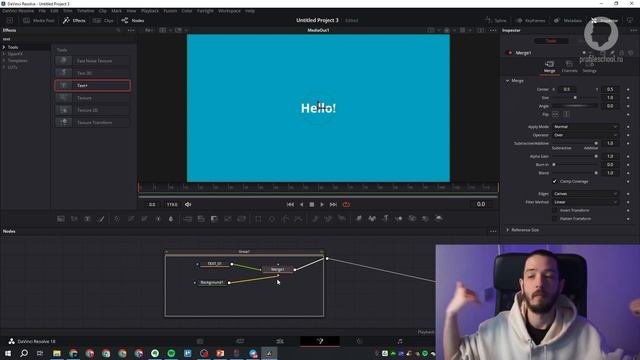
Task: Adjust the Size slider
Action: [x=575, y=98]
